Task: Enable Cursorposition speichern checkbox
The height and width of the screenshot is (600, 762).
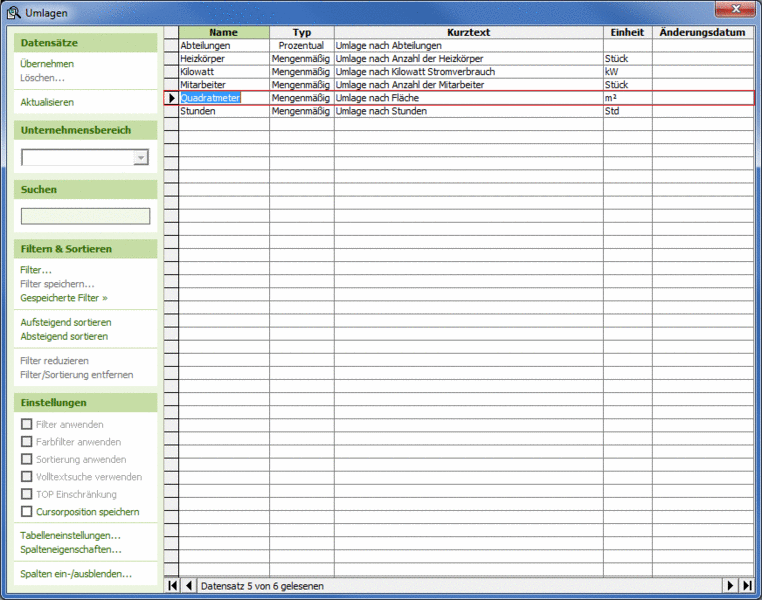Action: click(x=27, y=512)
